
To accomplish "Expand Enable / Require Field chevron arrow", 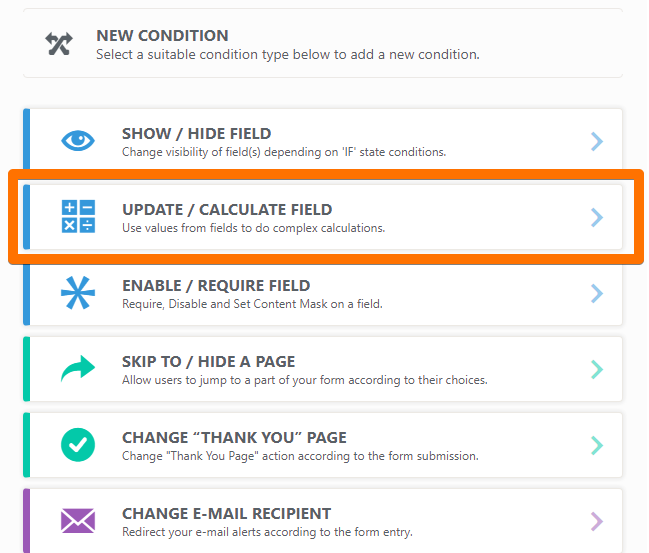I will coord(597,293).
